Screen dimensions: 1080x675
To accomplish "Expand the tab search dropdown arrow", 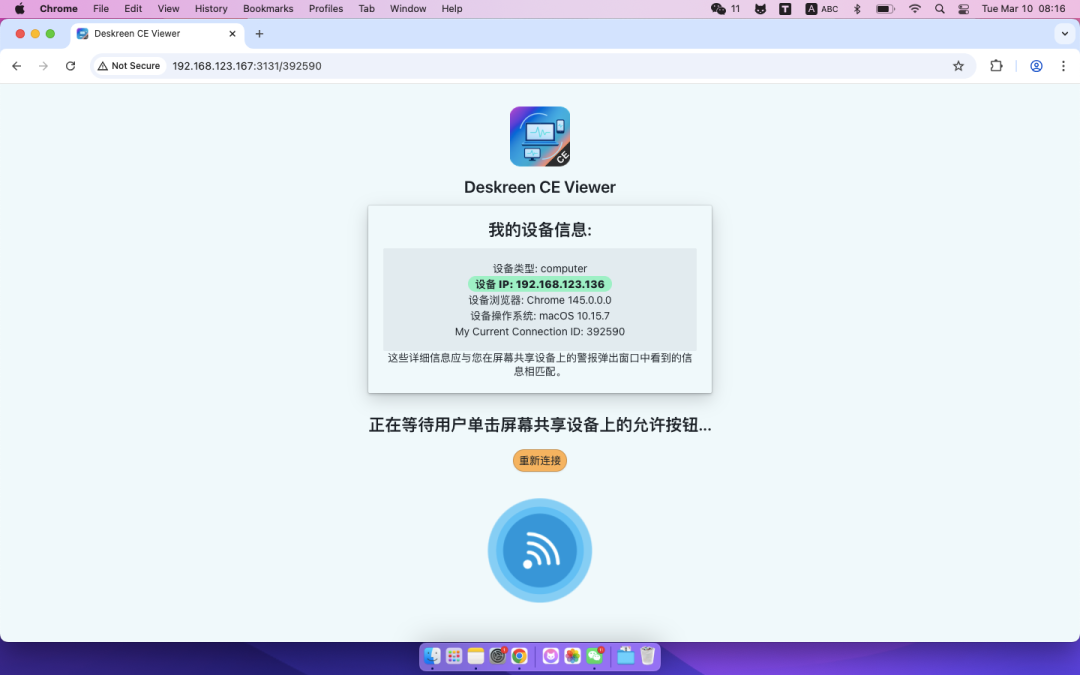I will (1064, 34).
